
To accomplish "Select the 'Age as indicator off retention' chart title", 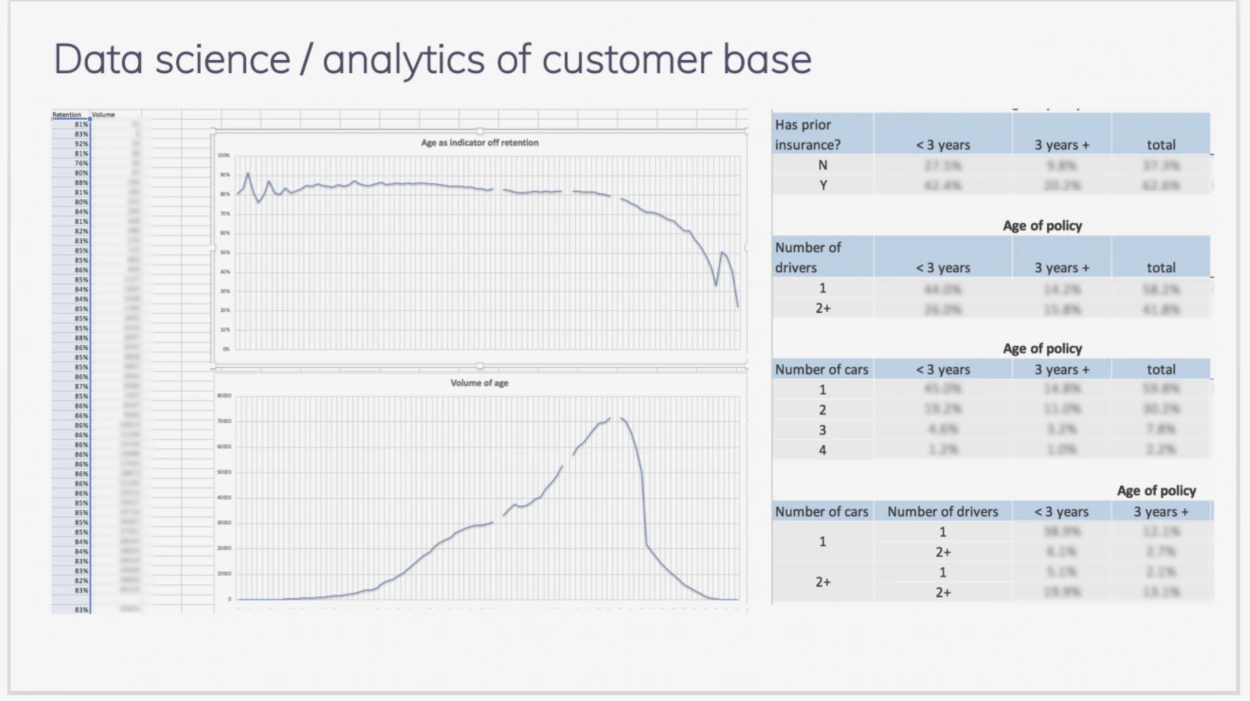I will tap(480, 143).
